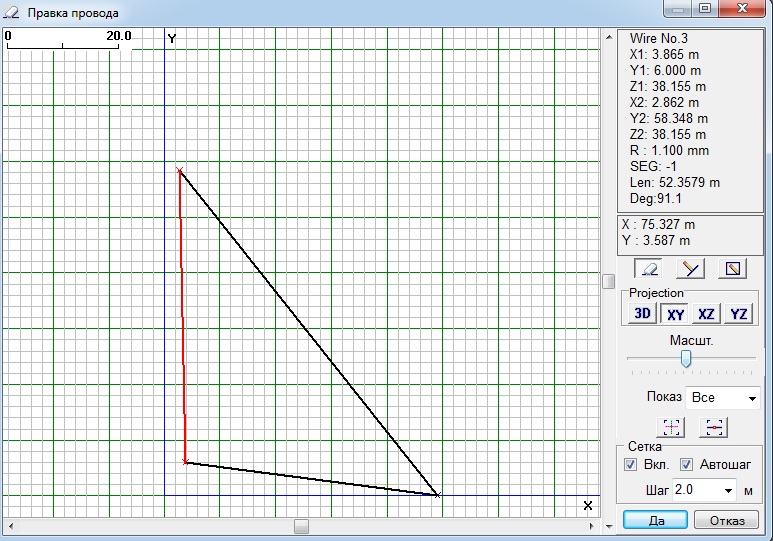This screenshot has height=541, width=773.
Task: Switch to XZ projection
Action: point(706,314)
